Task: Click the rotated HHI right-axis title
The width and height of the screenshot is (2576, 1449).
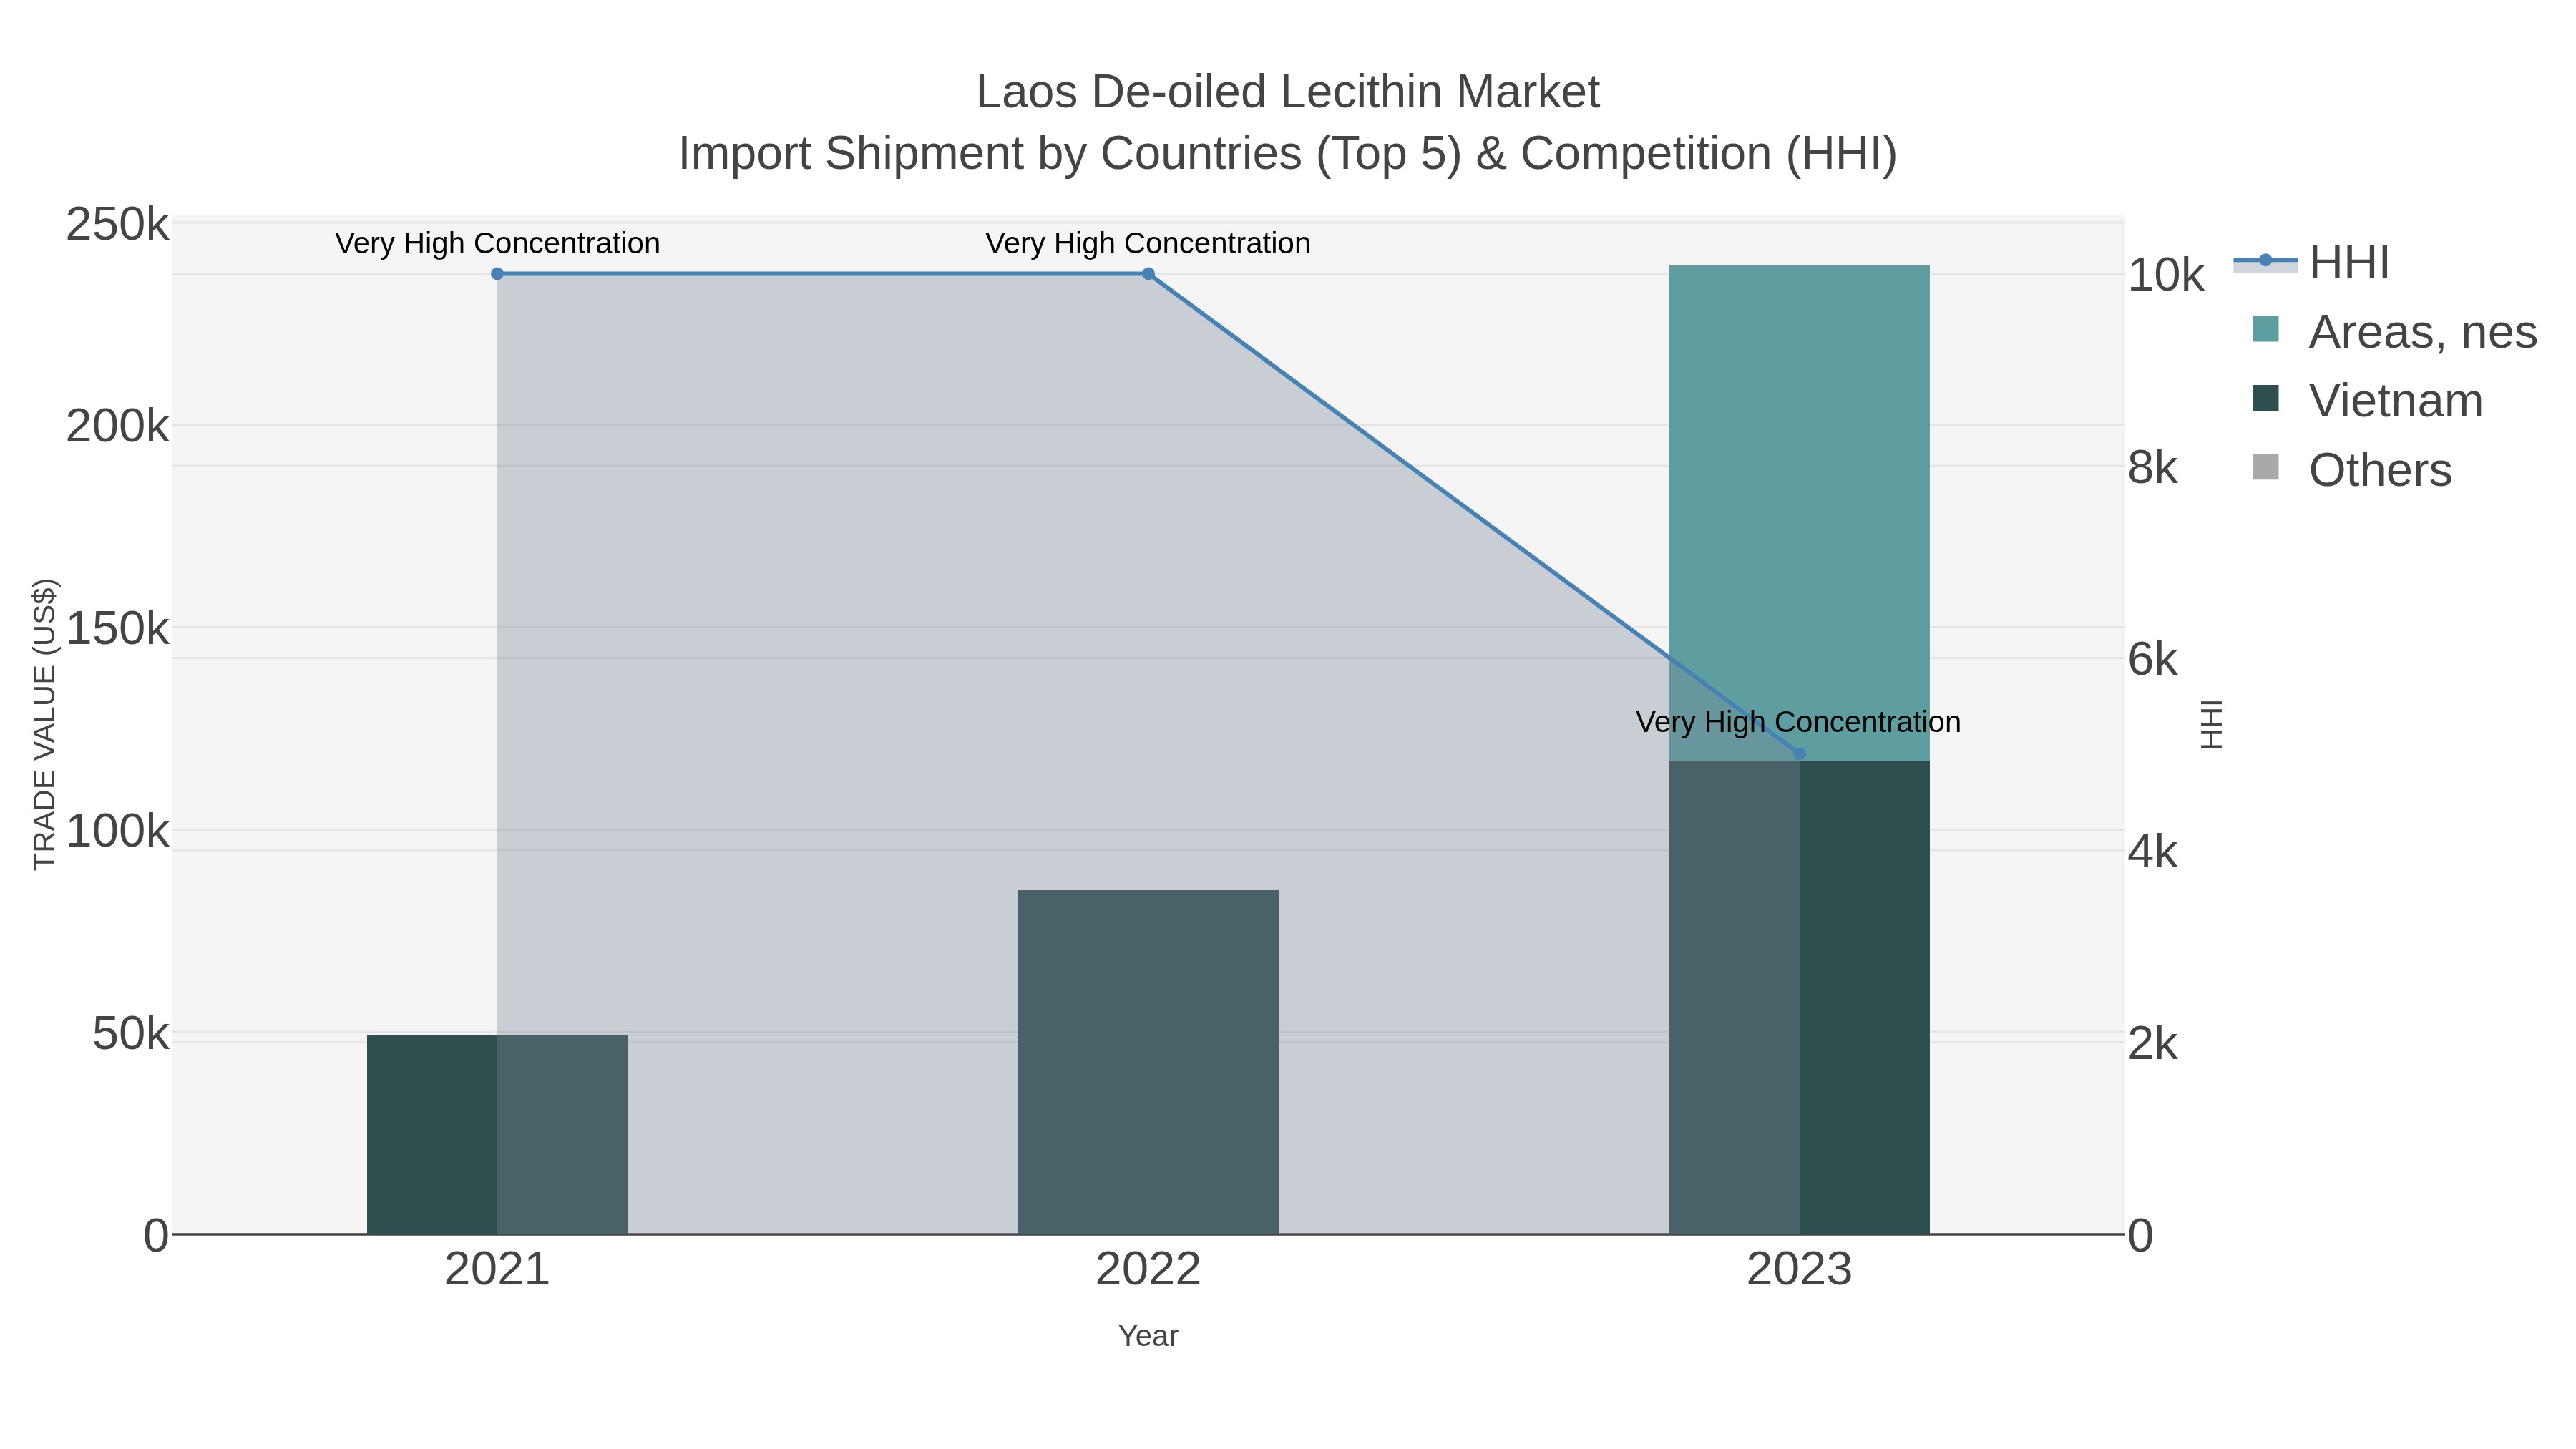Action: pyautogui.click(x=2211, y=724)
